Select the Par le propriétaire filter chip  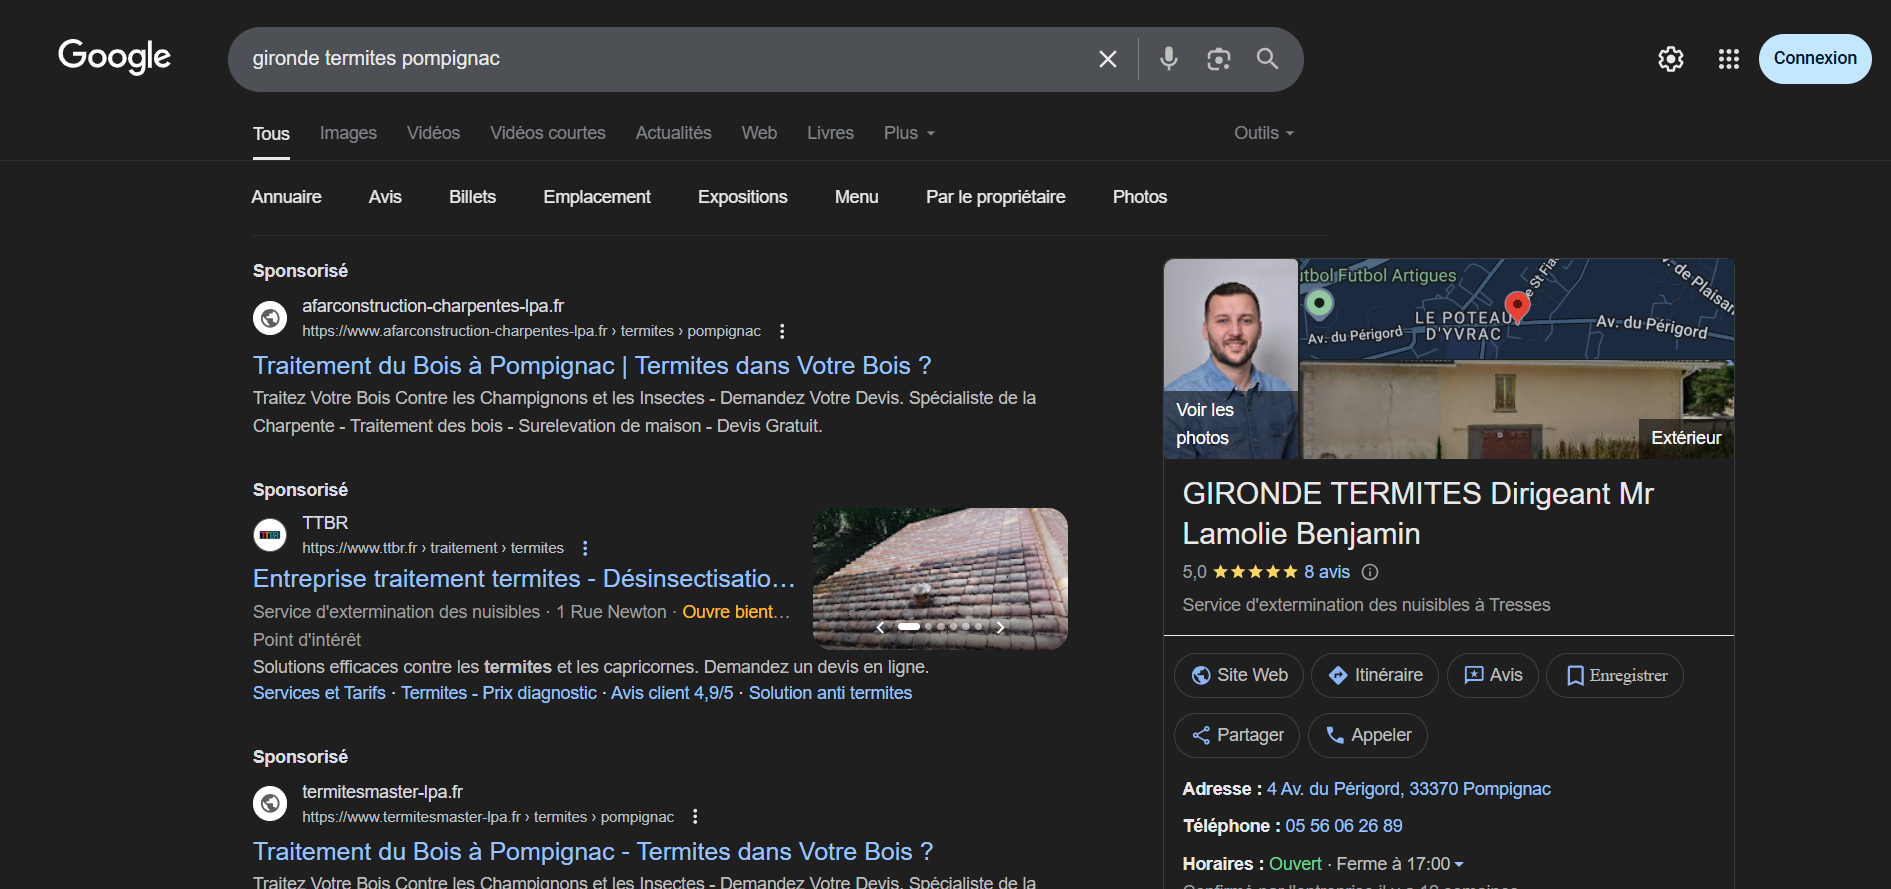pos(996,197)
